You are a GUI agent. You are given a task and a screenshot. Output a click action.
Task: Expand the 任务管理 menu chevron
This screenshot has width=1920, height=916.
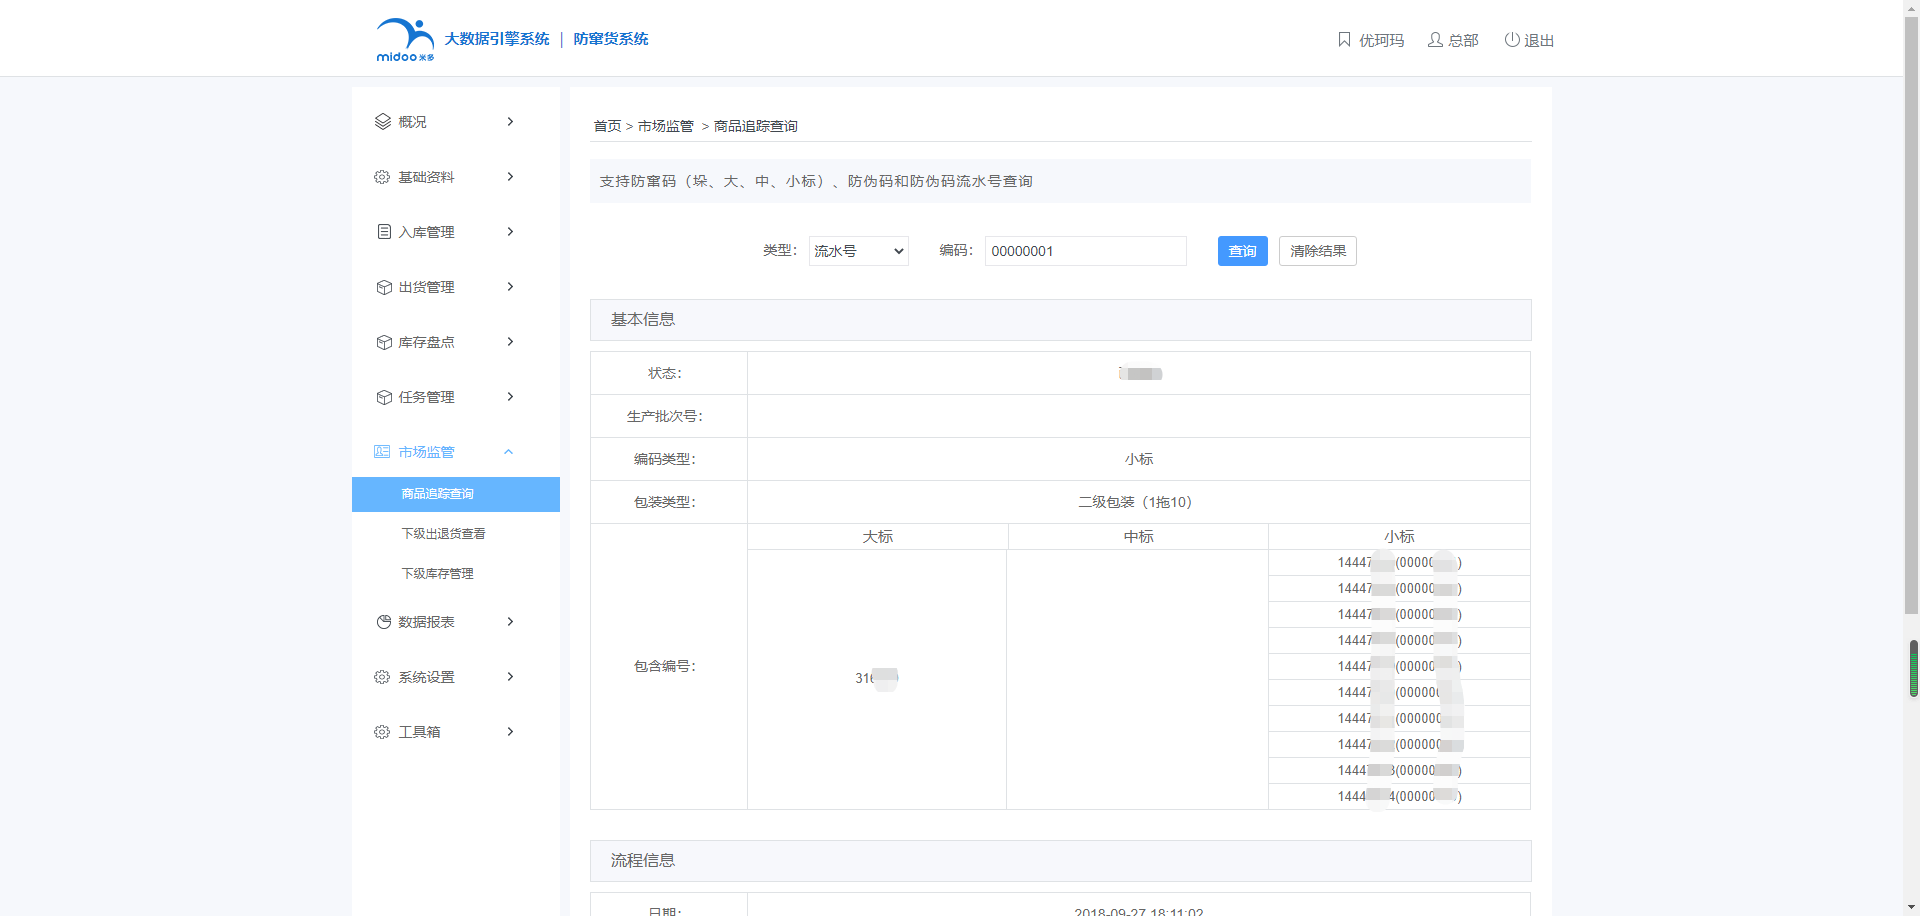point(510,397)
